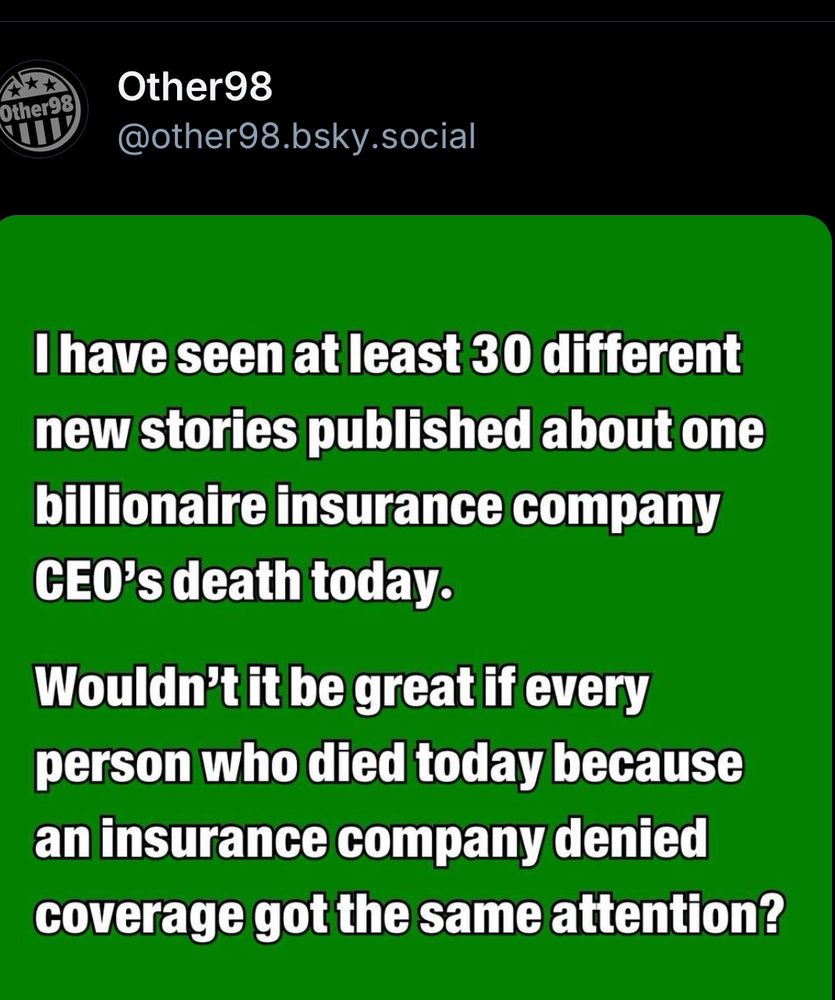This screenshot has width=835, height=1000.
Task: Click the line 'an insurance company denied'
Action: (x=371, y=841)
